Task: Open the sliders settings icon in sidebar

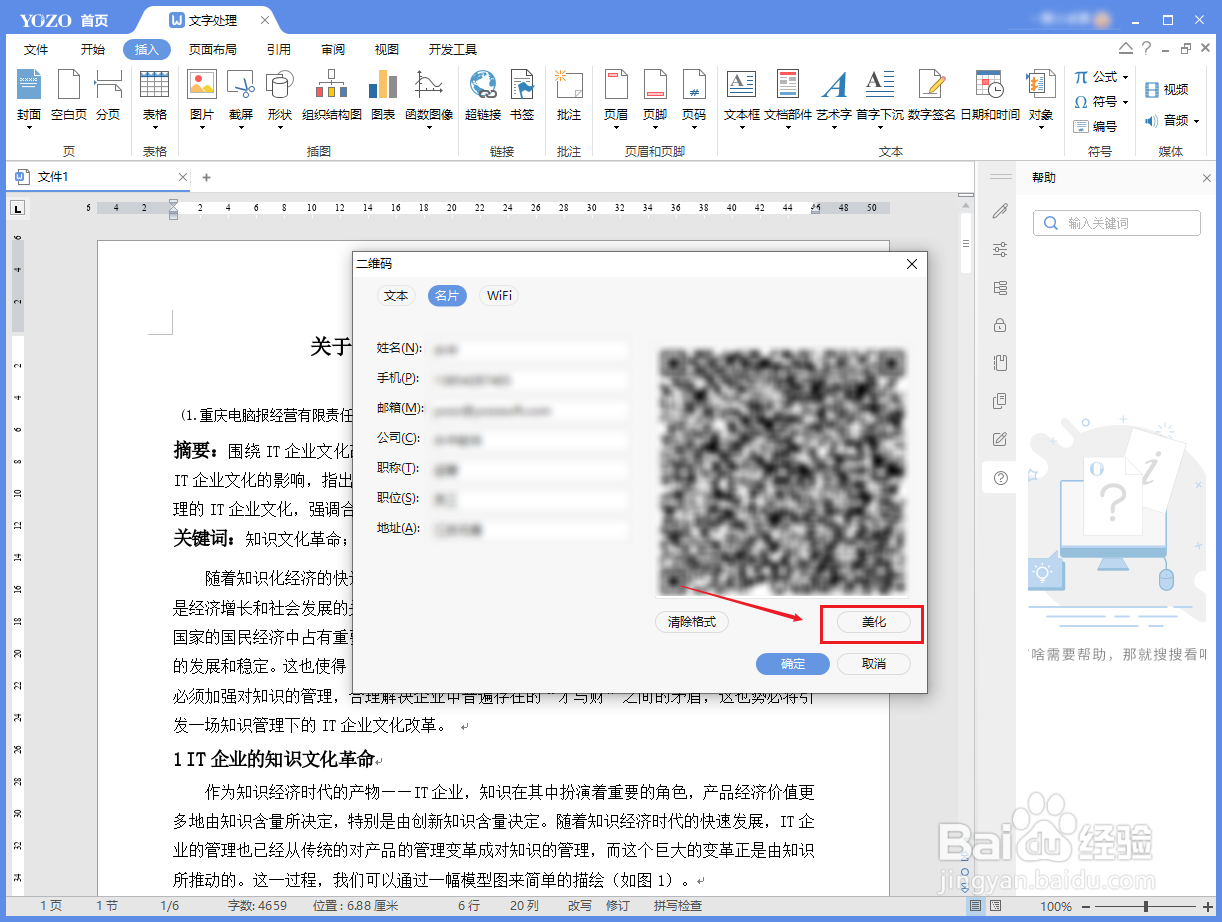Action: tap(1000, 249)
